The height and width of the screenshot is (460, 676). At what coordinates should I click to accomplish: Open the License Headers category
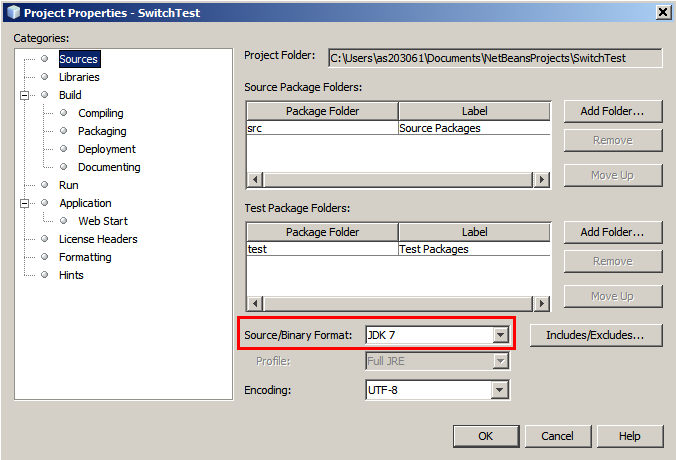coord(98,239)
